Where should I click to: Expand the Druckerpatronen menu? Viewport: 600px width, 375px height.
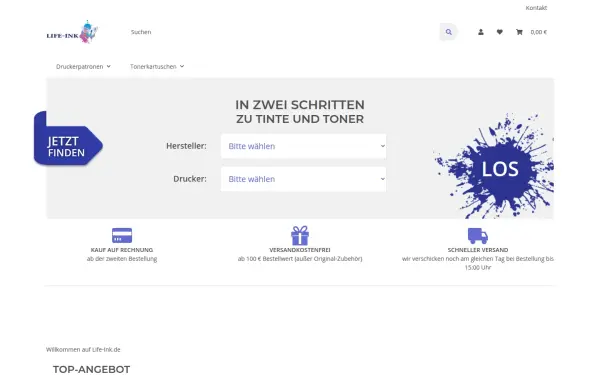pos(83,67)
